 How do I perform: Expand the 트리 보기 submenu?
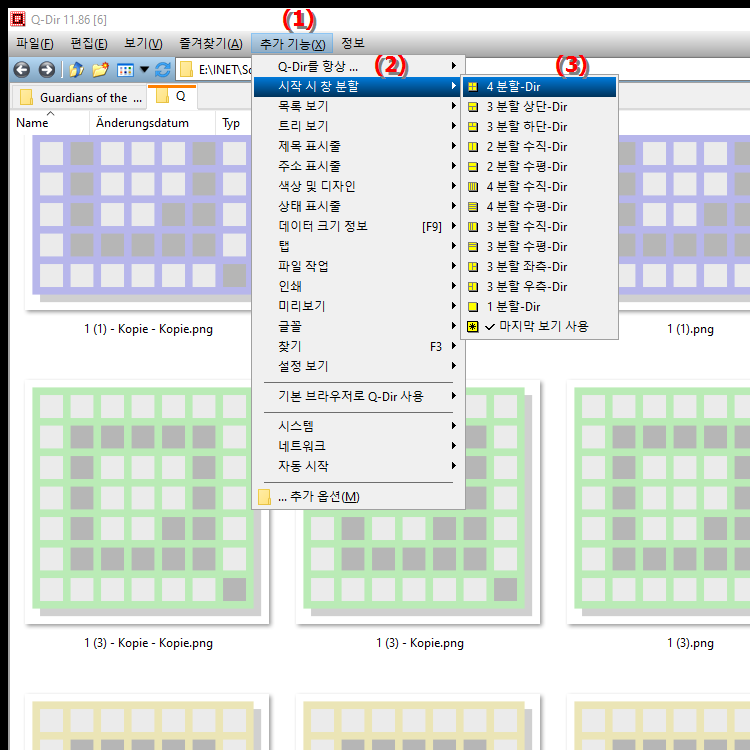[x=358, y=126]
